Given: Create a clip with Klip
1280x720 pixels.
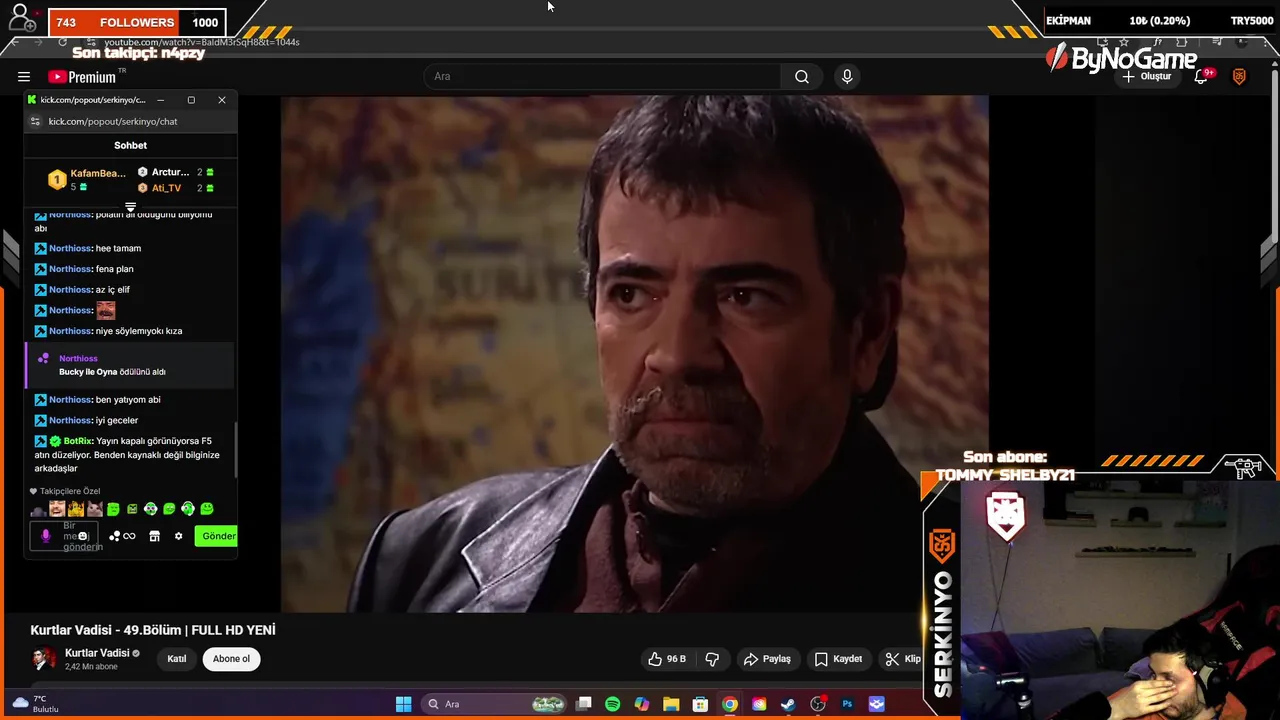Looking at the screenshot, I should click(x=902, y=659).
